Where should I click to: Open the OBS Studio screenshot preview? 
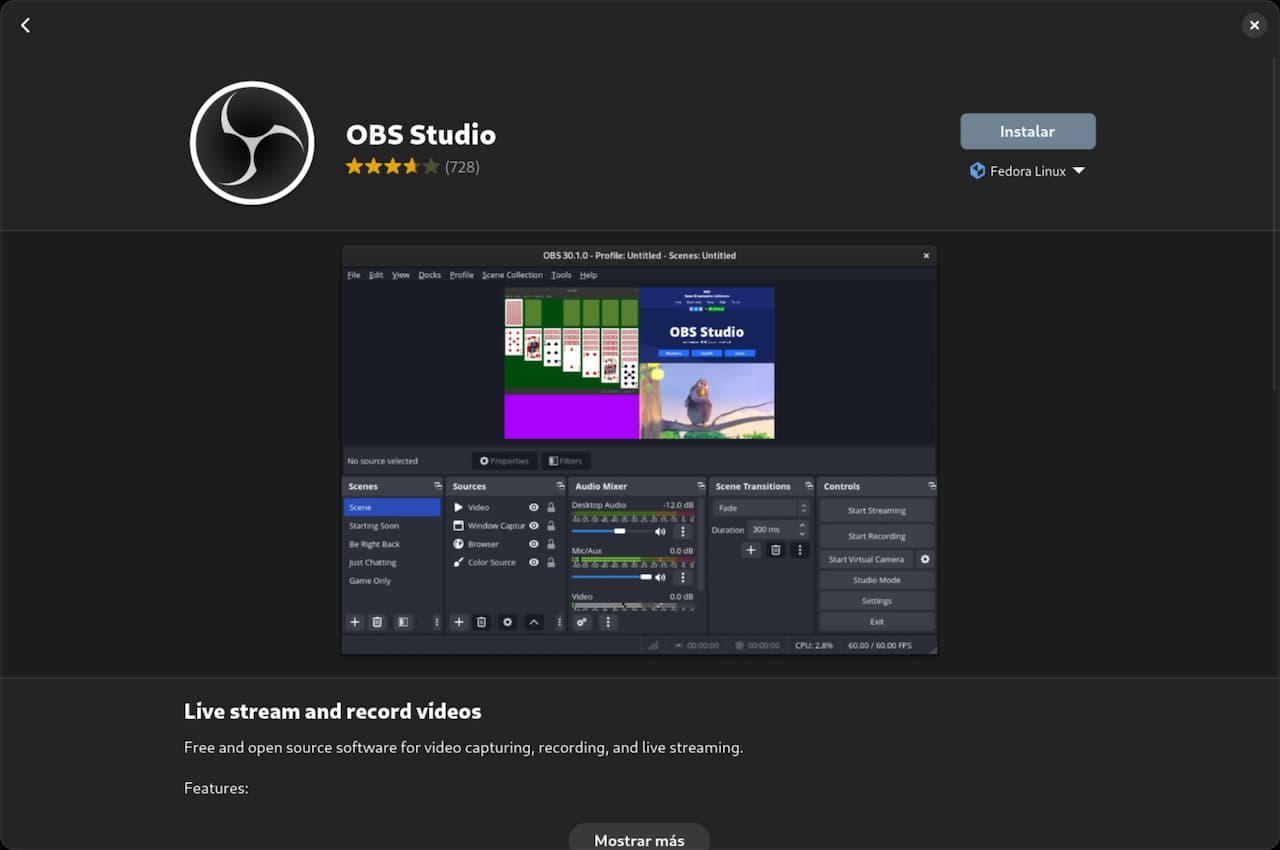639,450
